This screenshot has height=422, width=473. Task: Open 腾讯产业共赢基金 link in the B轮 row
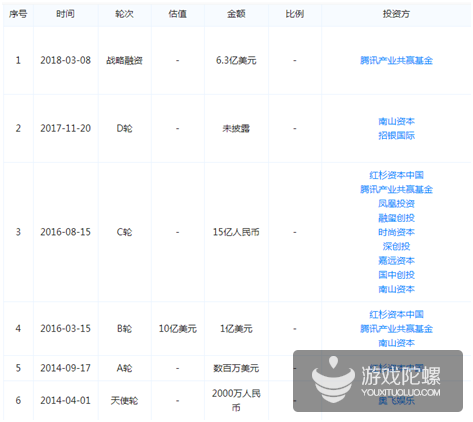pyautogui.click(x=396, y=329)
